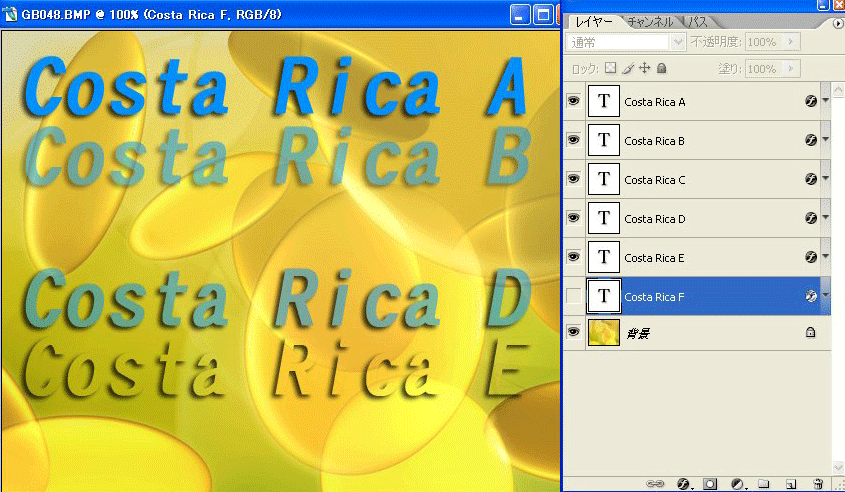This screenshot has height=492, width=845.
Task: Open the 通常 blend mode dropdown
Action: (626, 42)
